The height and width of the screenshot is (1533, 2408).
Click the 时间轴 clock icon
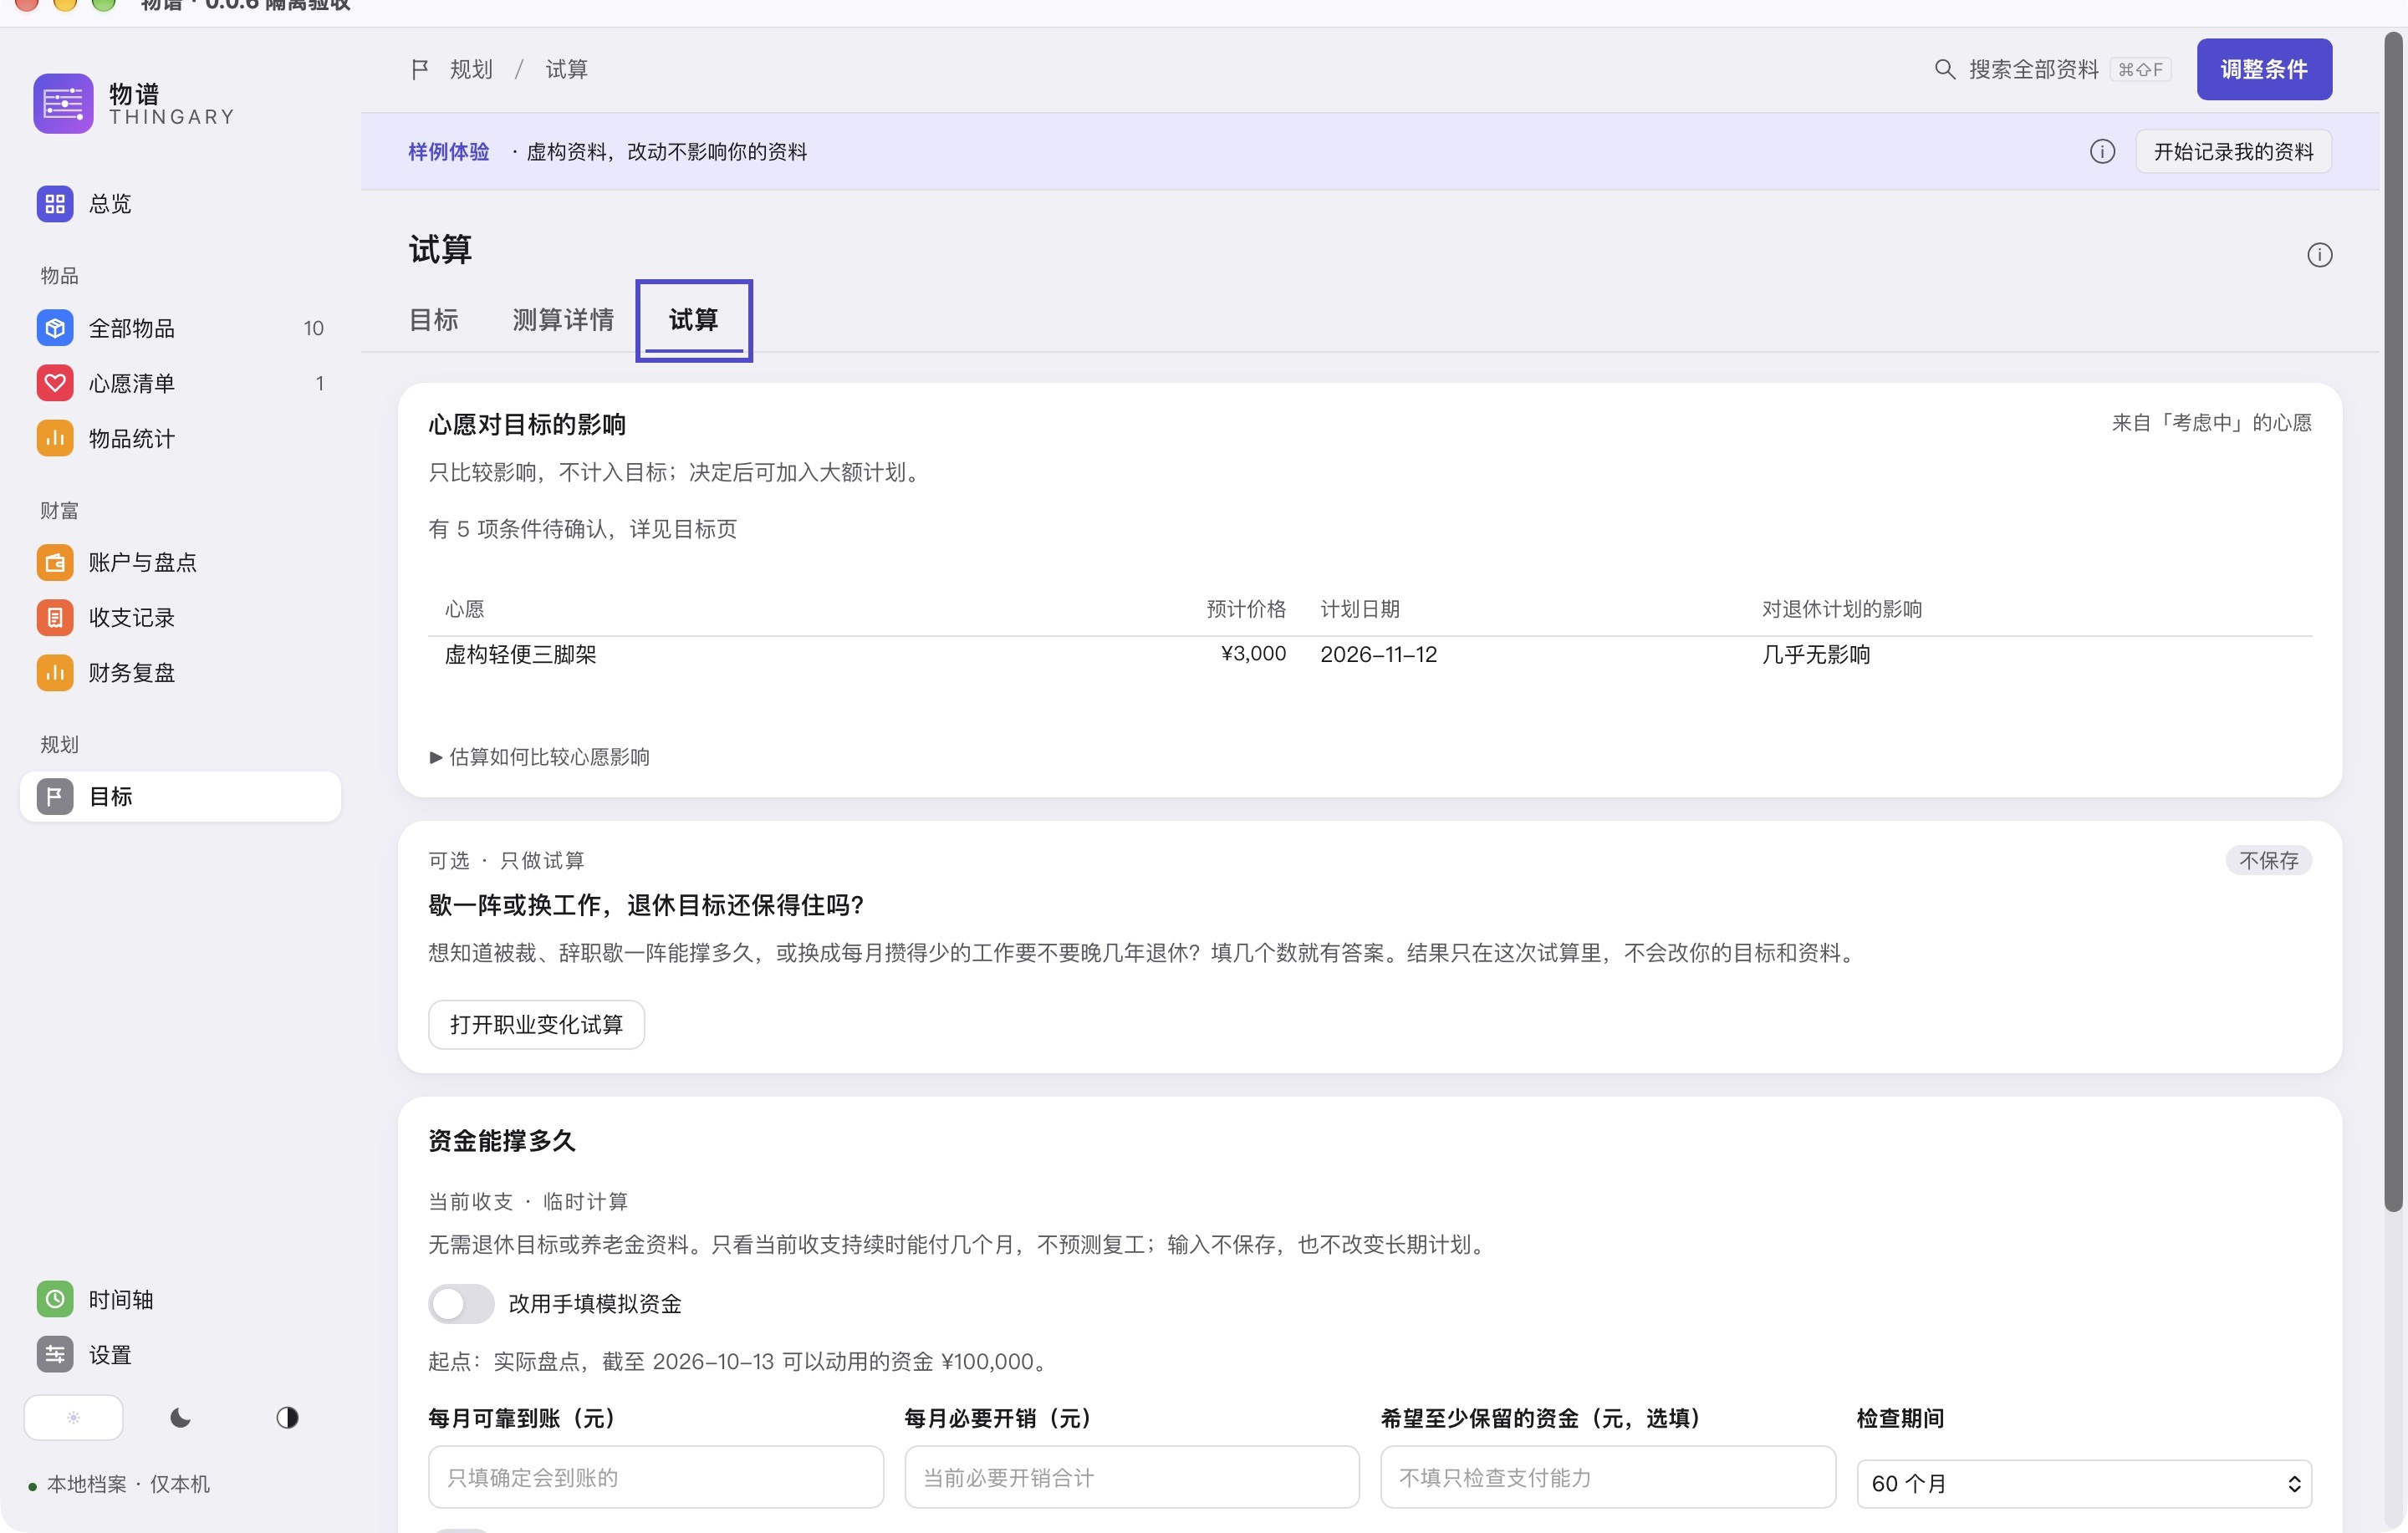(x=55, y=1299)
